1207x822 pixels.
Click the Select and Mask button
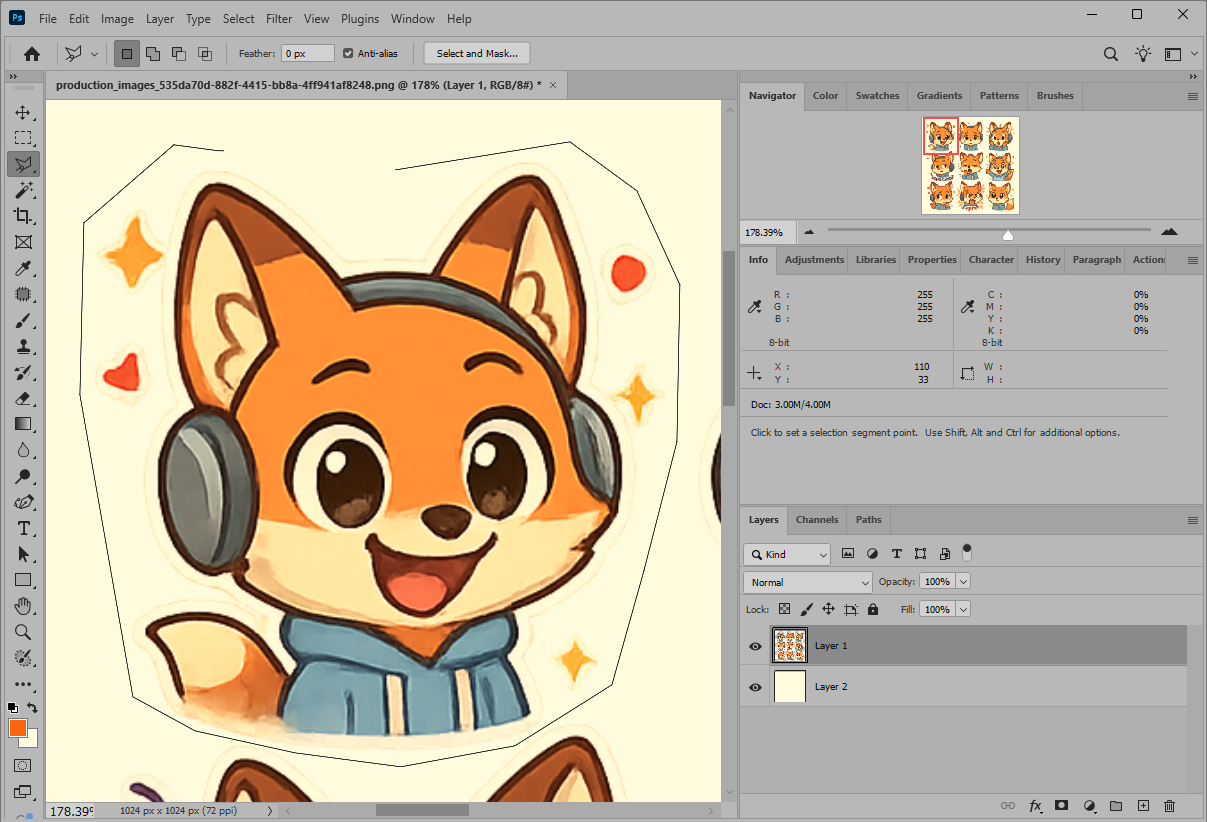tap(476, 54)
